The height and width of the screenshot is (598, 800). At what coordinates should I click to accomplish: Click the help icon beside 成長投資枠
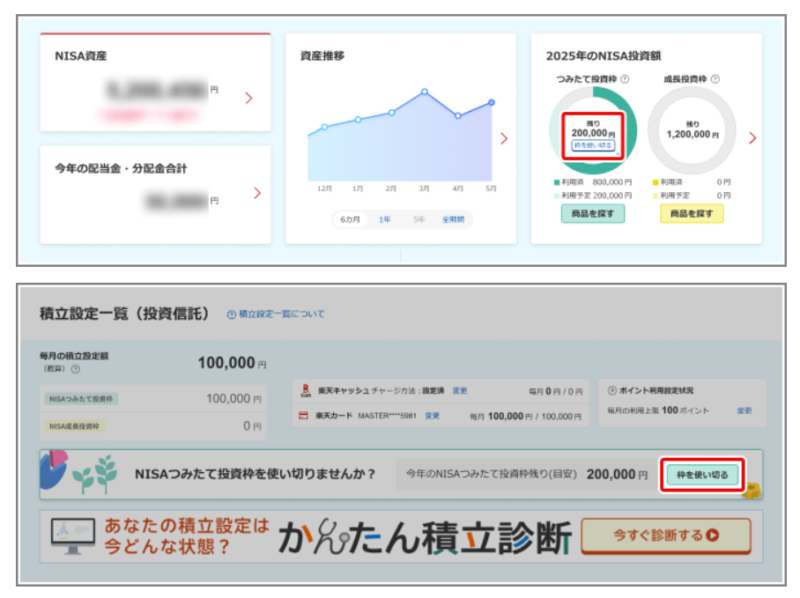715,78
